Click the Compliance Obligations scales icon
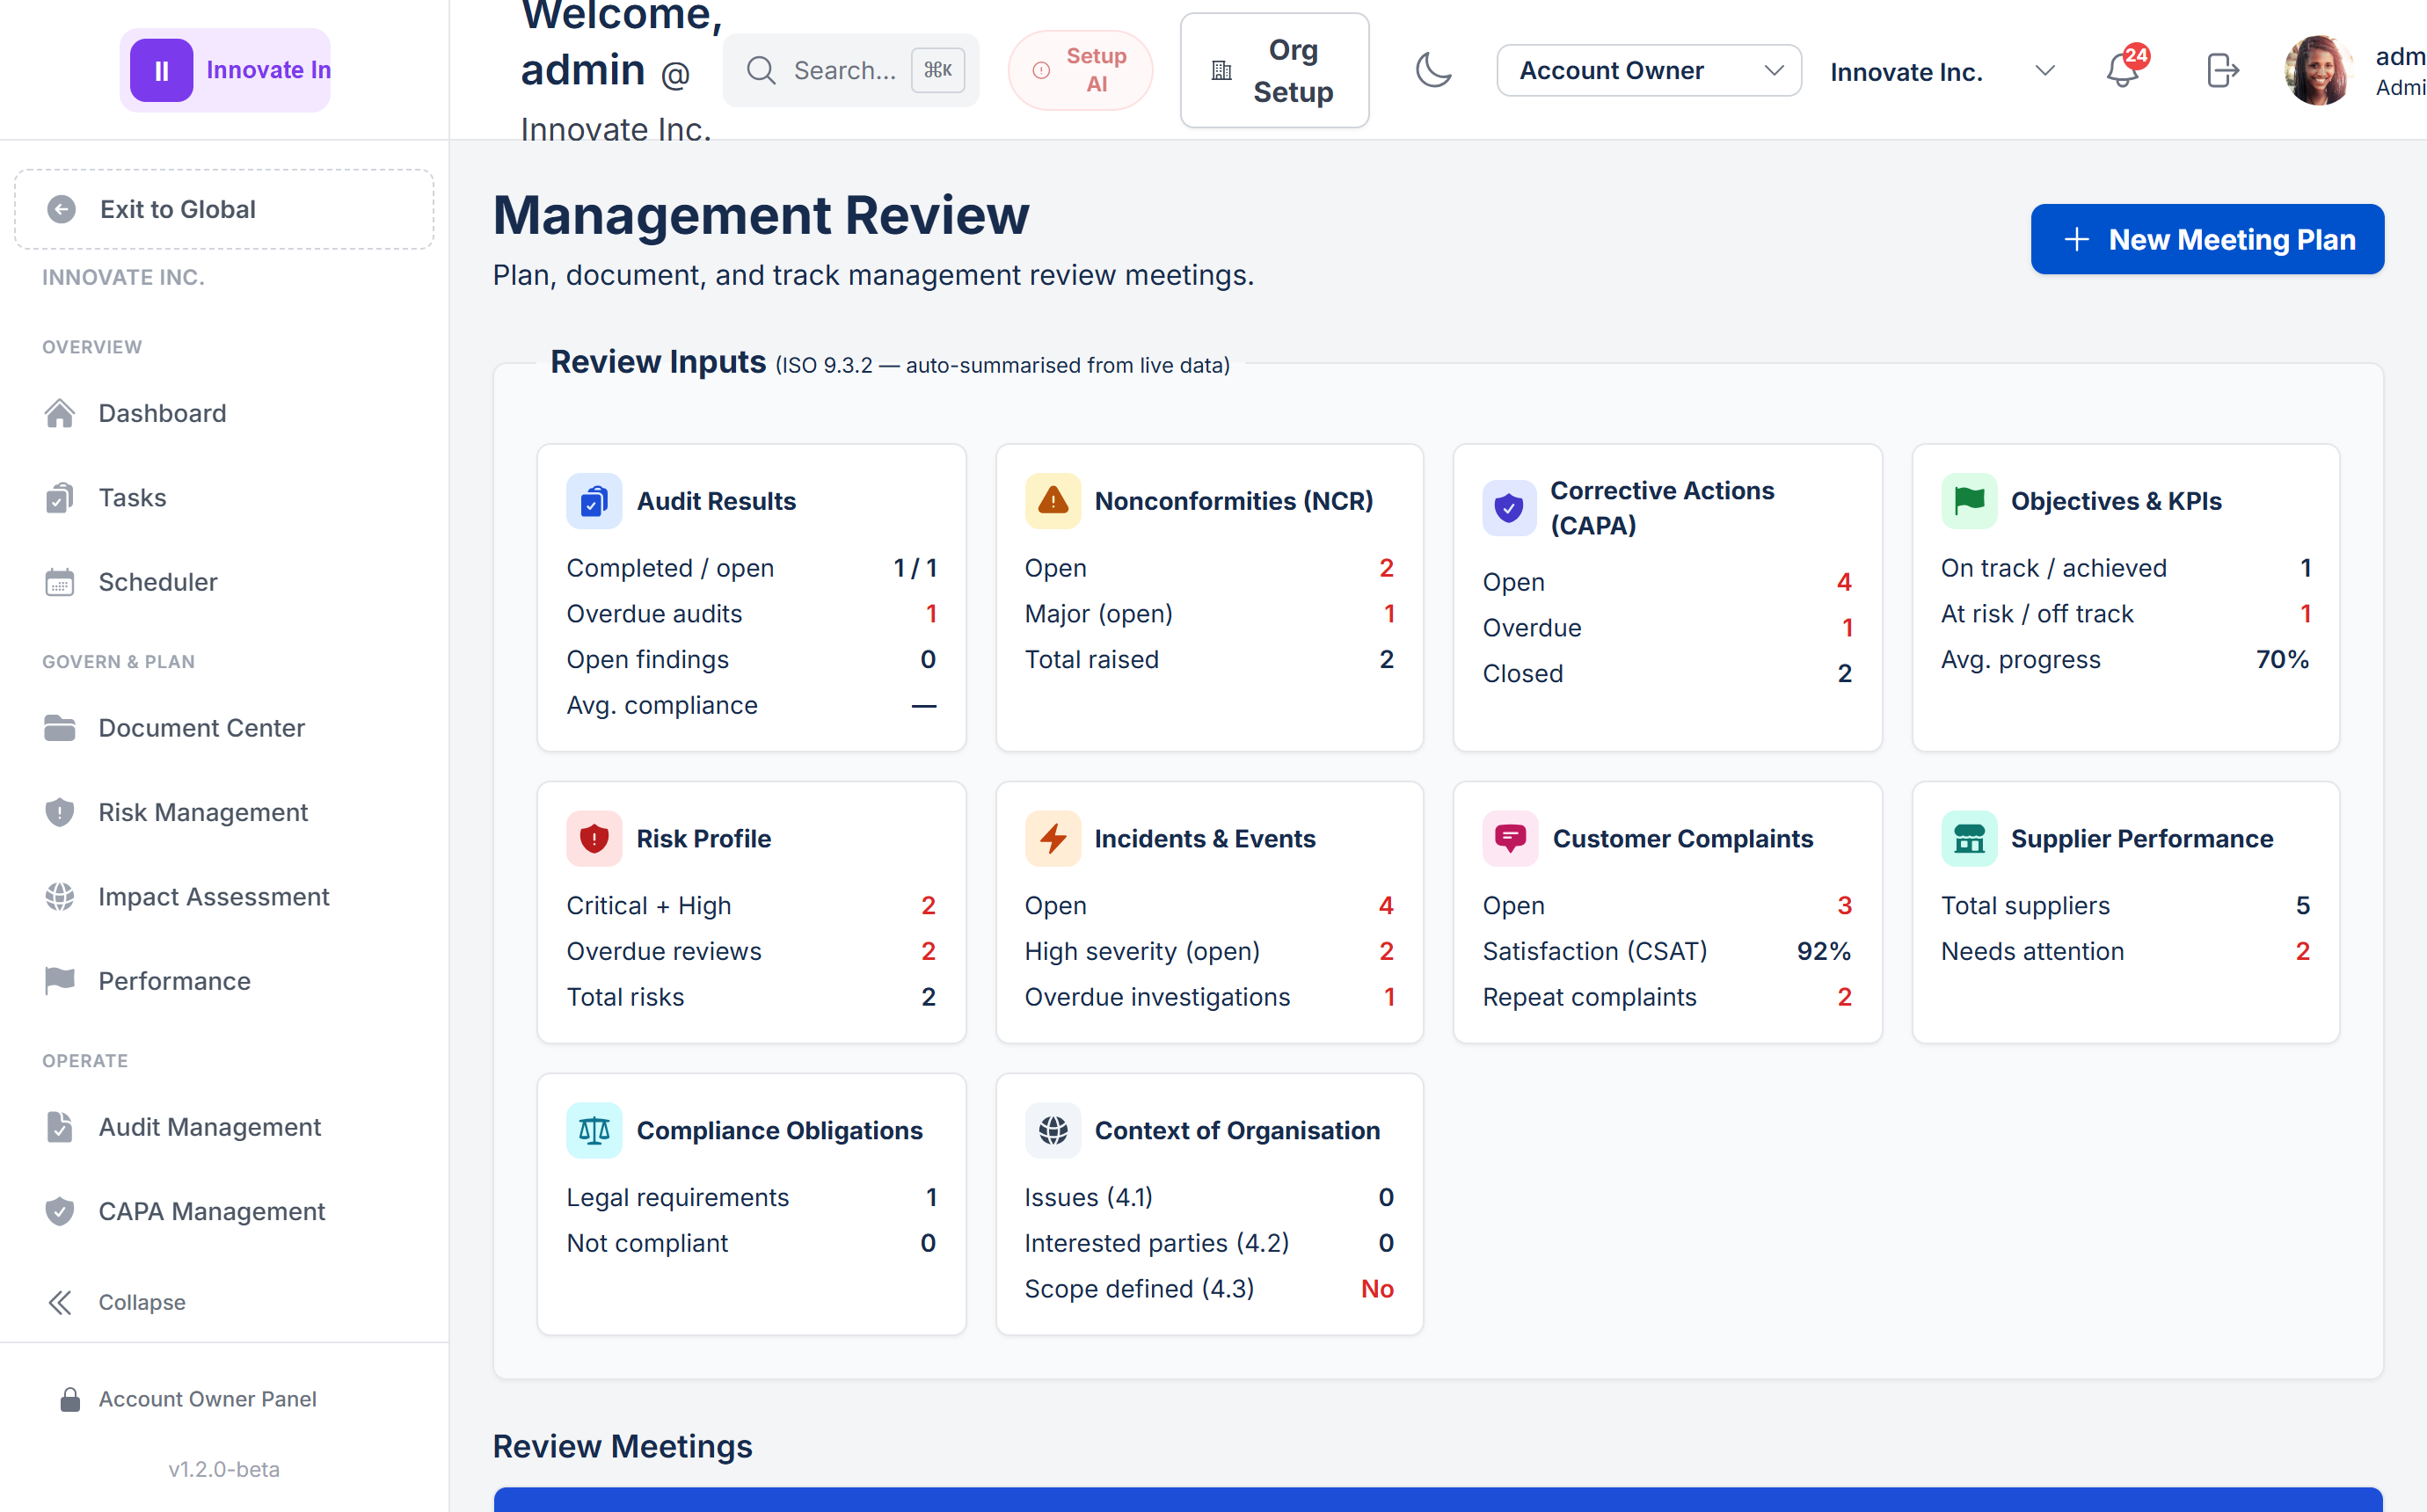Viewport: 2427px width, 1512px height. (x=594, y=1130)
